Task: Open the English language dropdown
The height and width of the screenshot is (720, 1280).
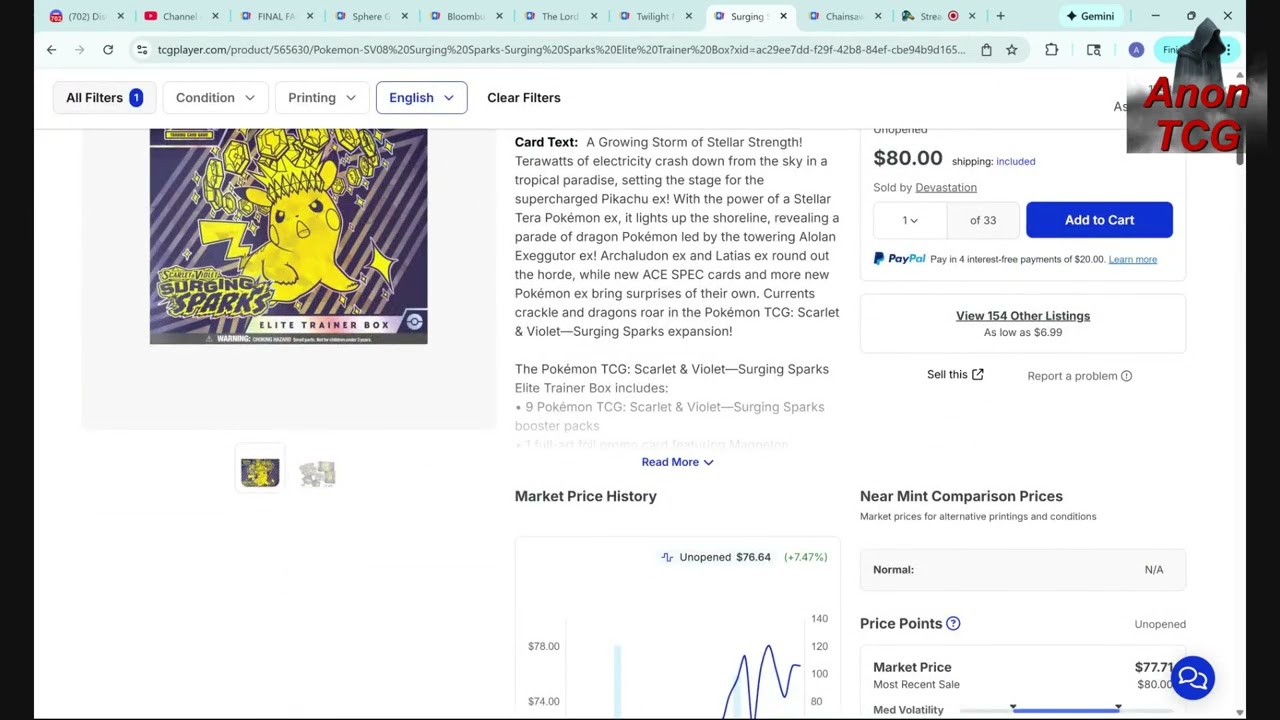Action: 421,97
